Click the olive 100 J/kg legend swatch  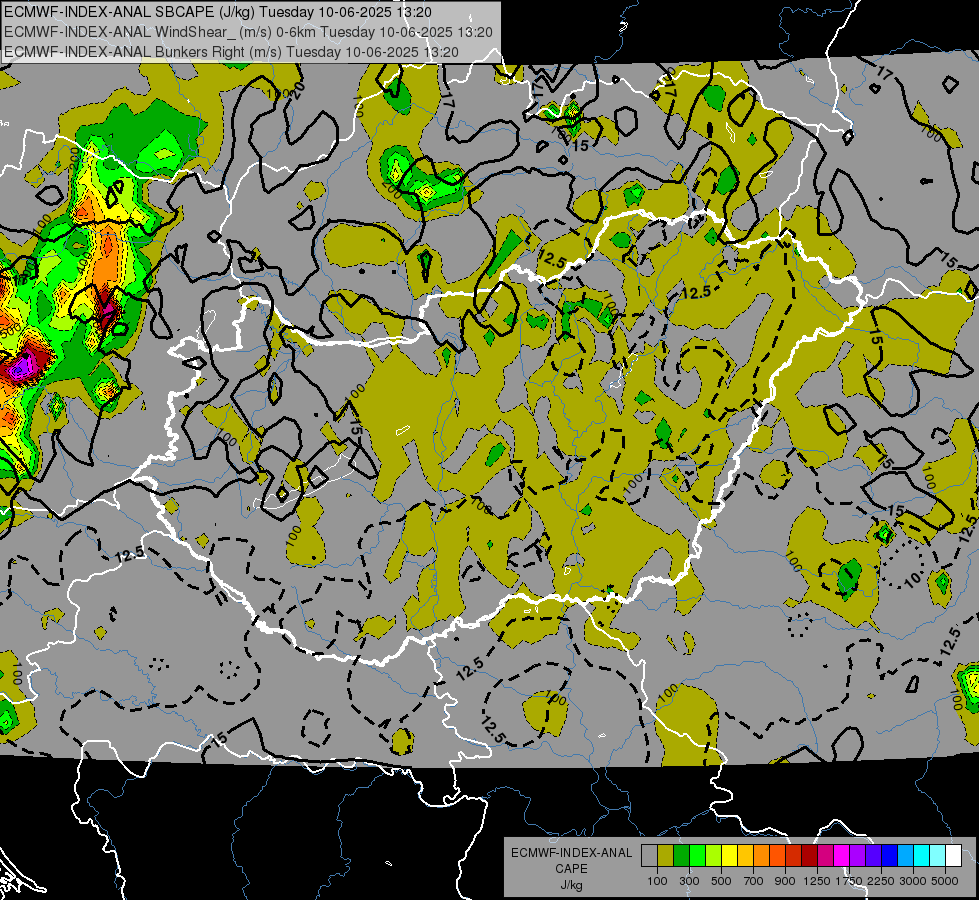pyautogui.click(x=666, y=855)
